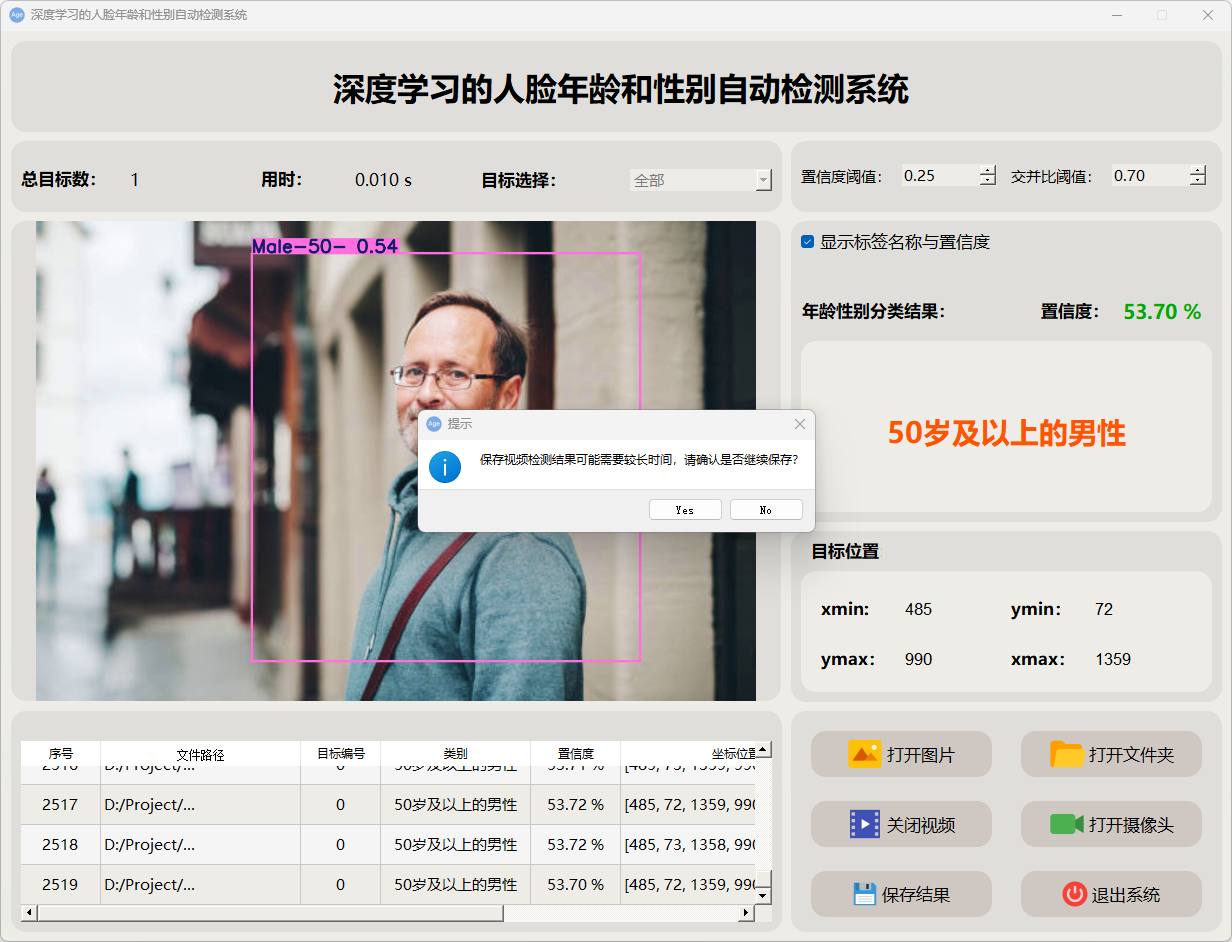Click the folder icon on 打开文件夹
Screen dimensions: 1232x942
click(x=1067, y=754)
